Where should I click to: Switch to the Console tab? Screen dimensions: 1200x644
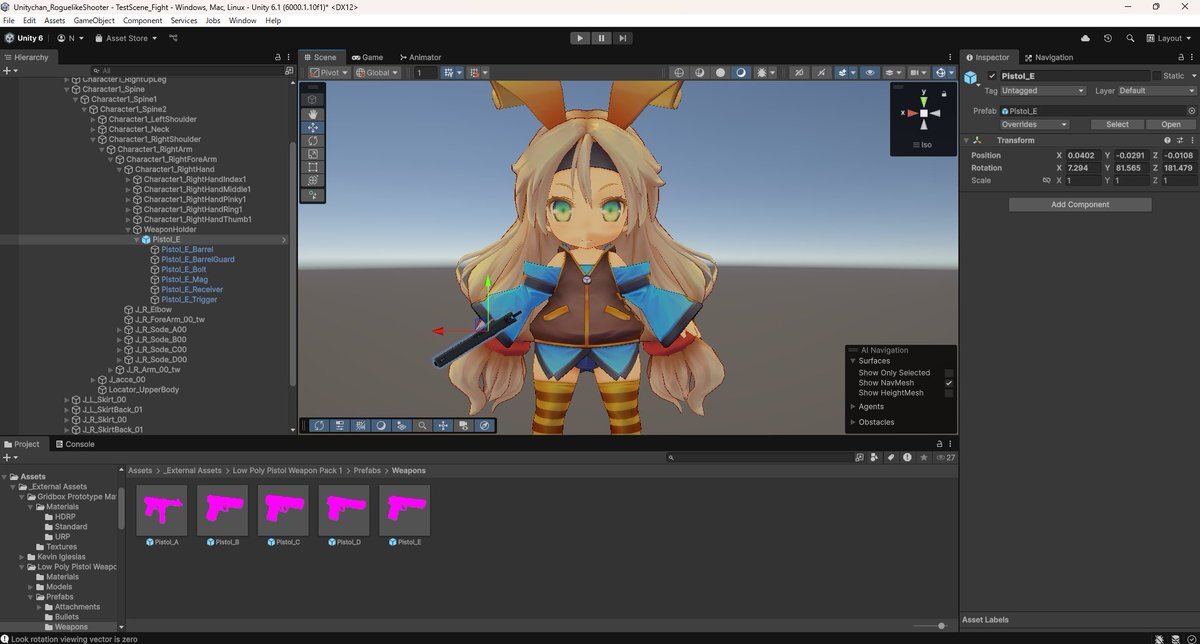[x=75, y=444]
